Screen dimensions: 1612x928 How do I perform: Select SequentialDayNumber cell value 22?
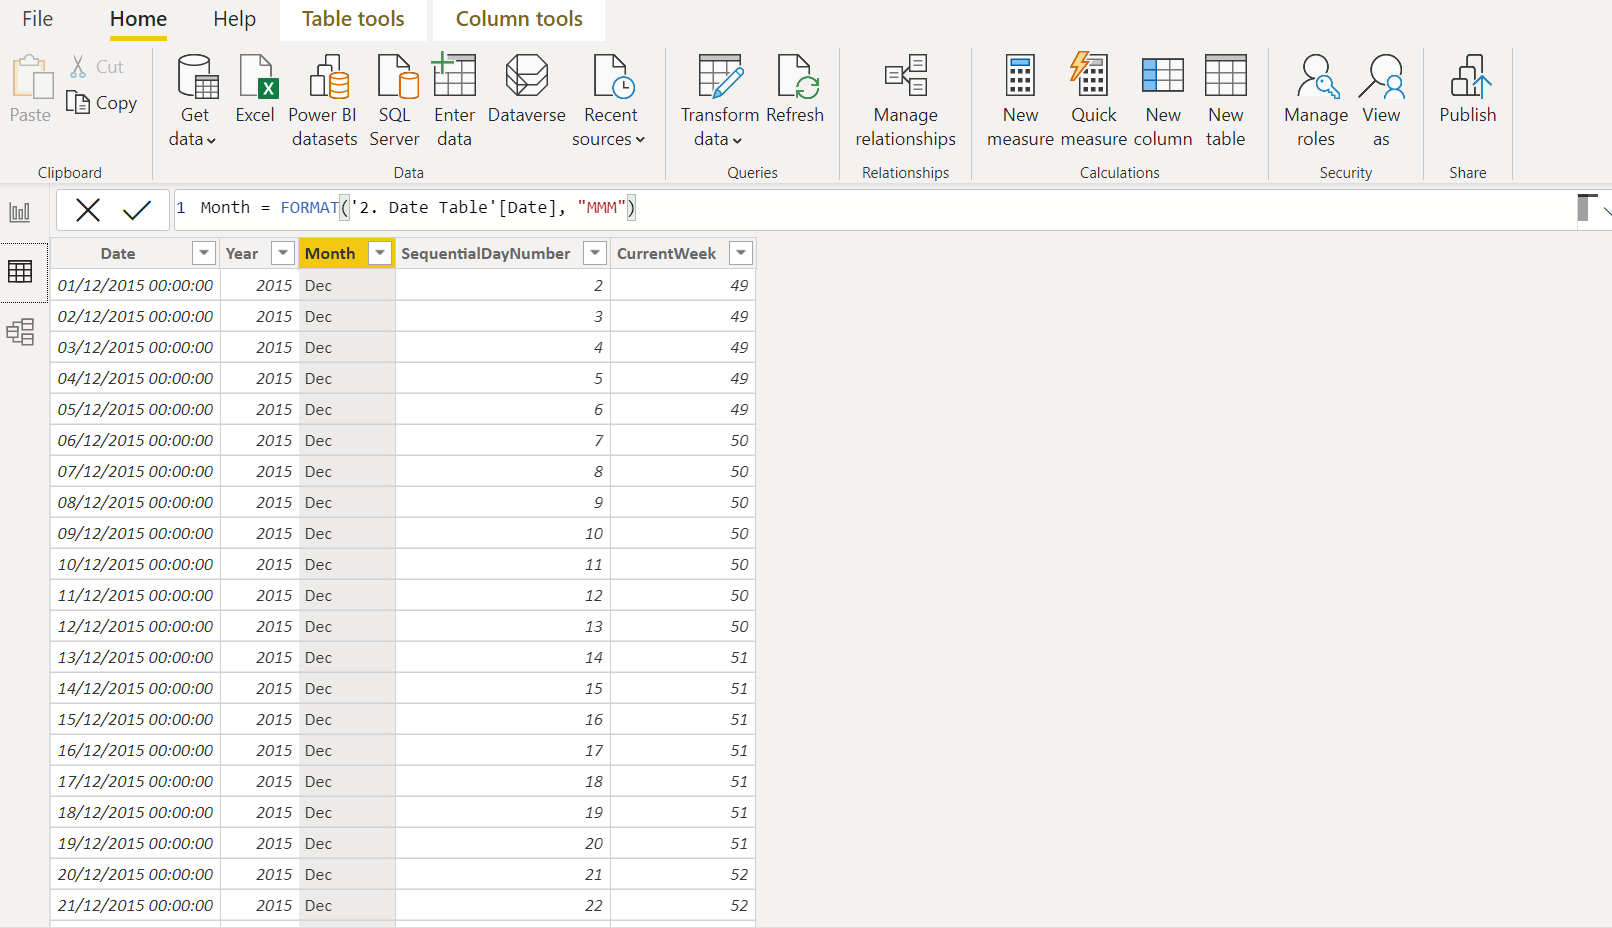[x=503, y=905]
